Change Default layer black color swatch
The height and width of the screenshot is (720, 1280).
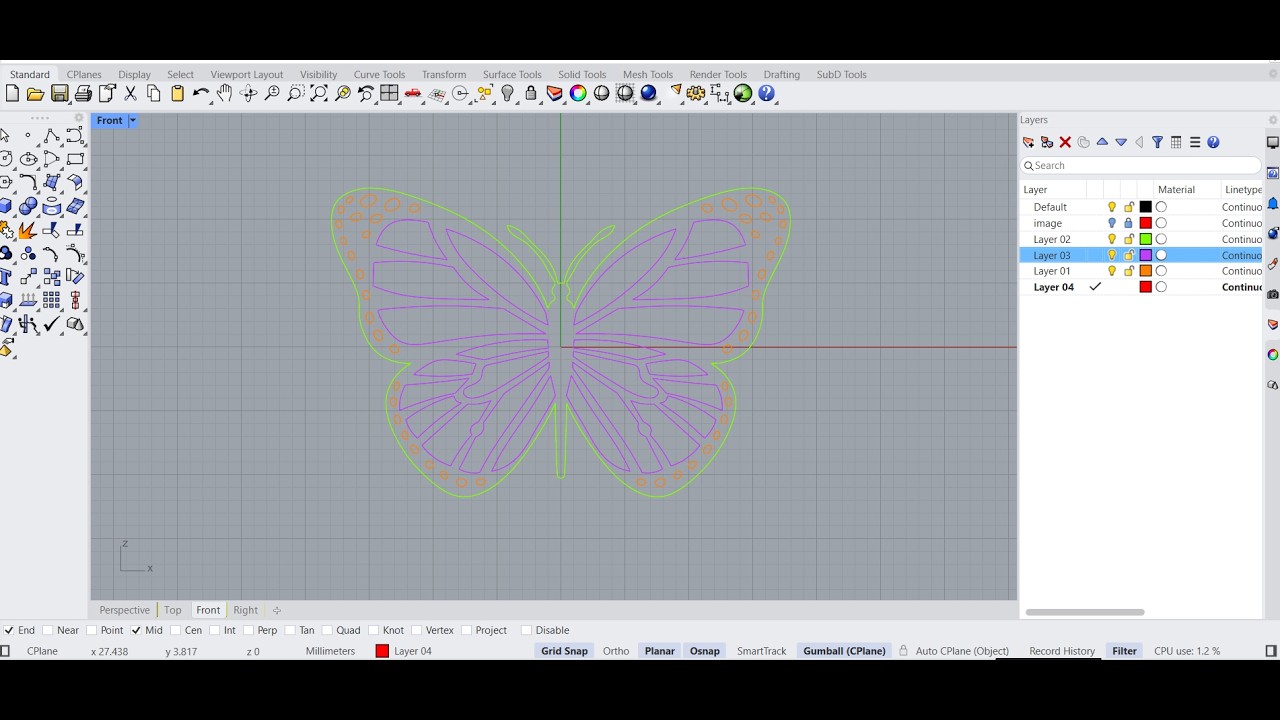tap(1146, 208)
